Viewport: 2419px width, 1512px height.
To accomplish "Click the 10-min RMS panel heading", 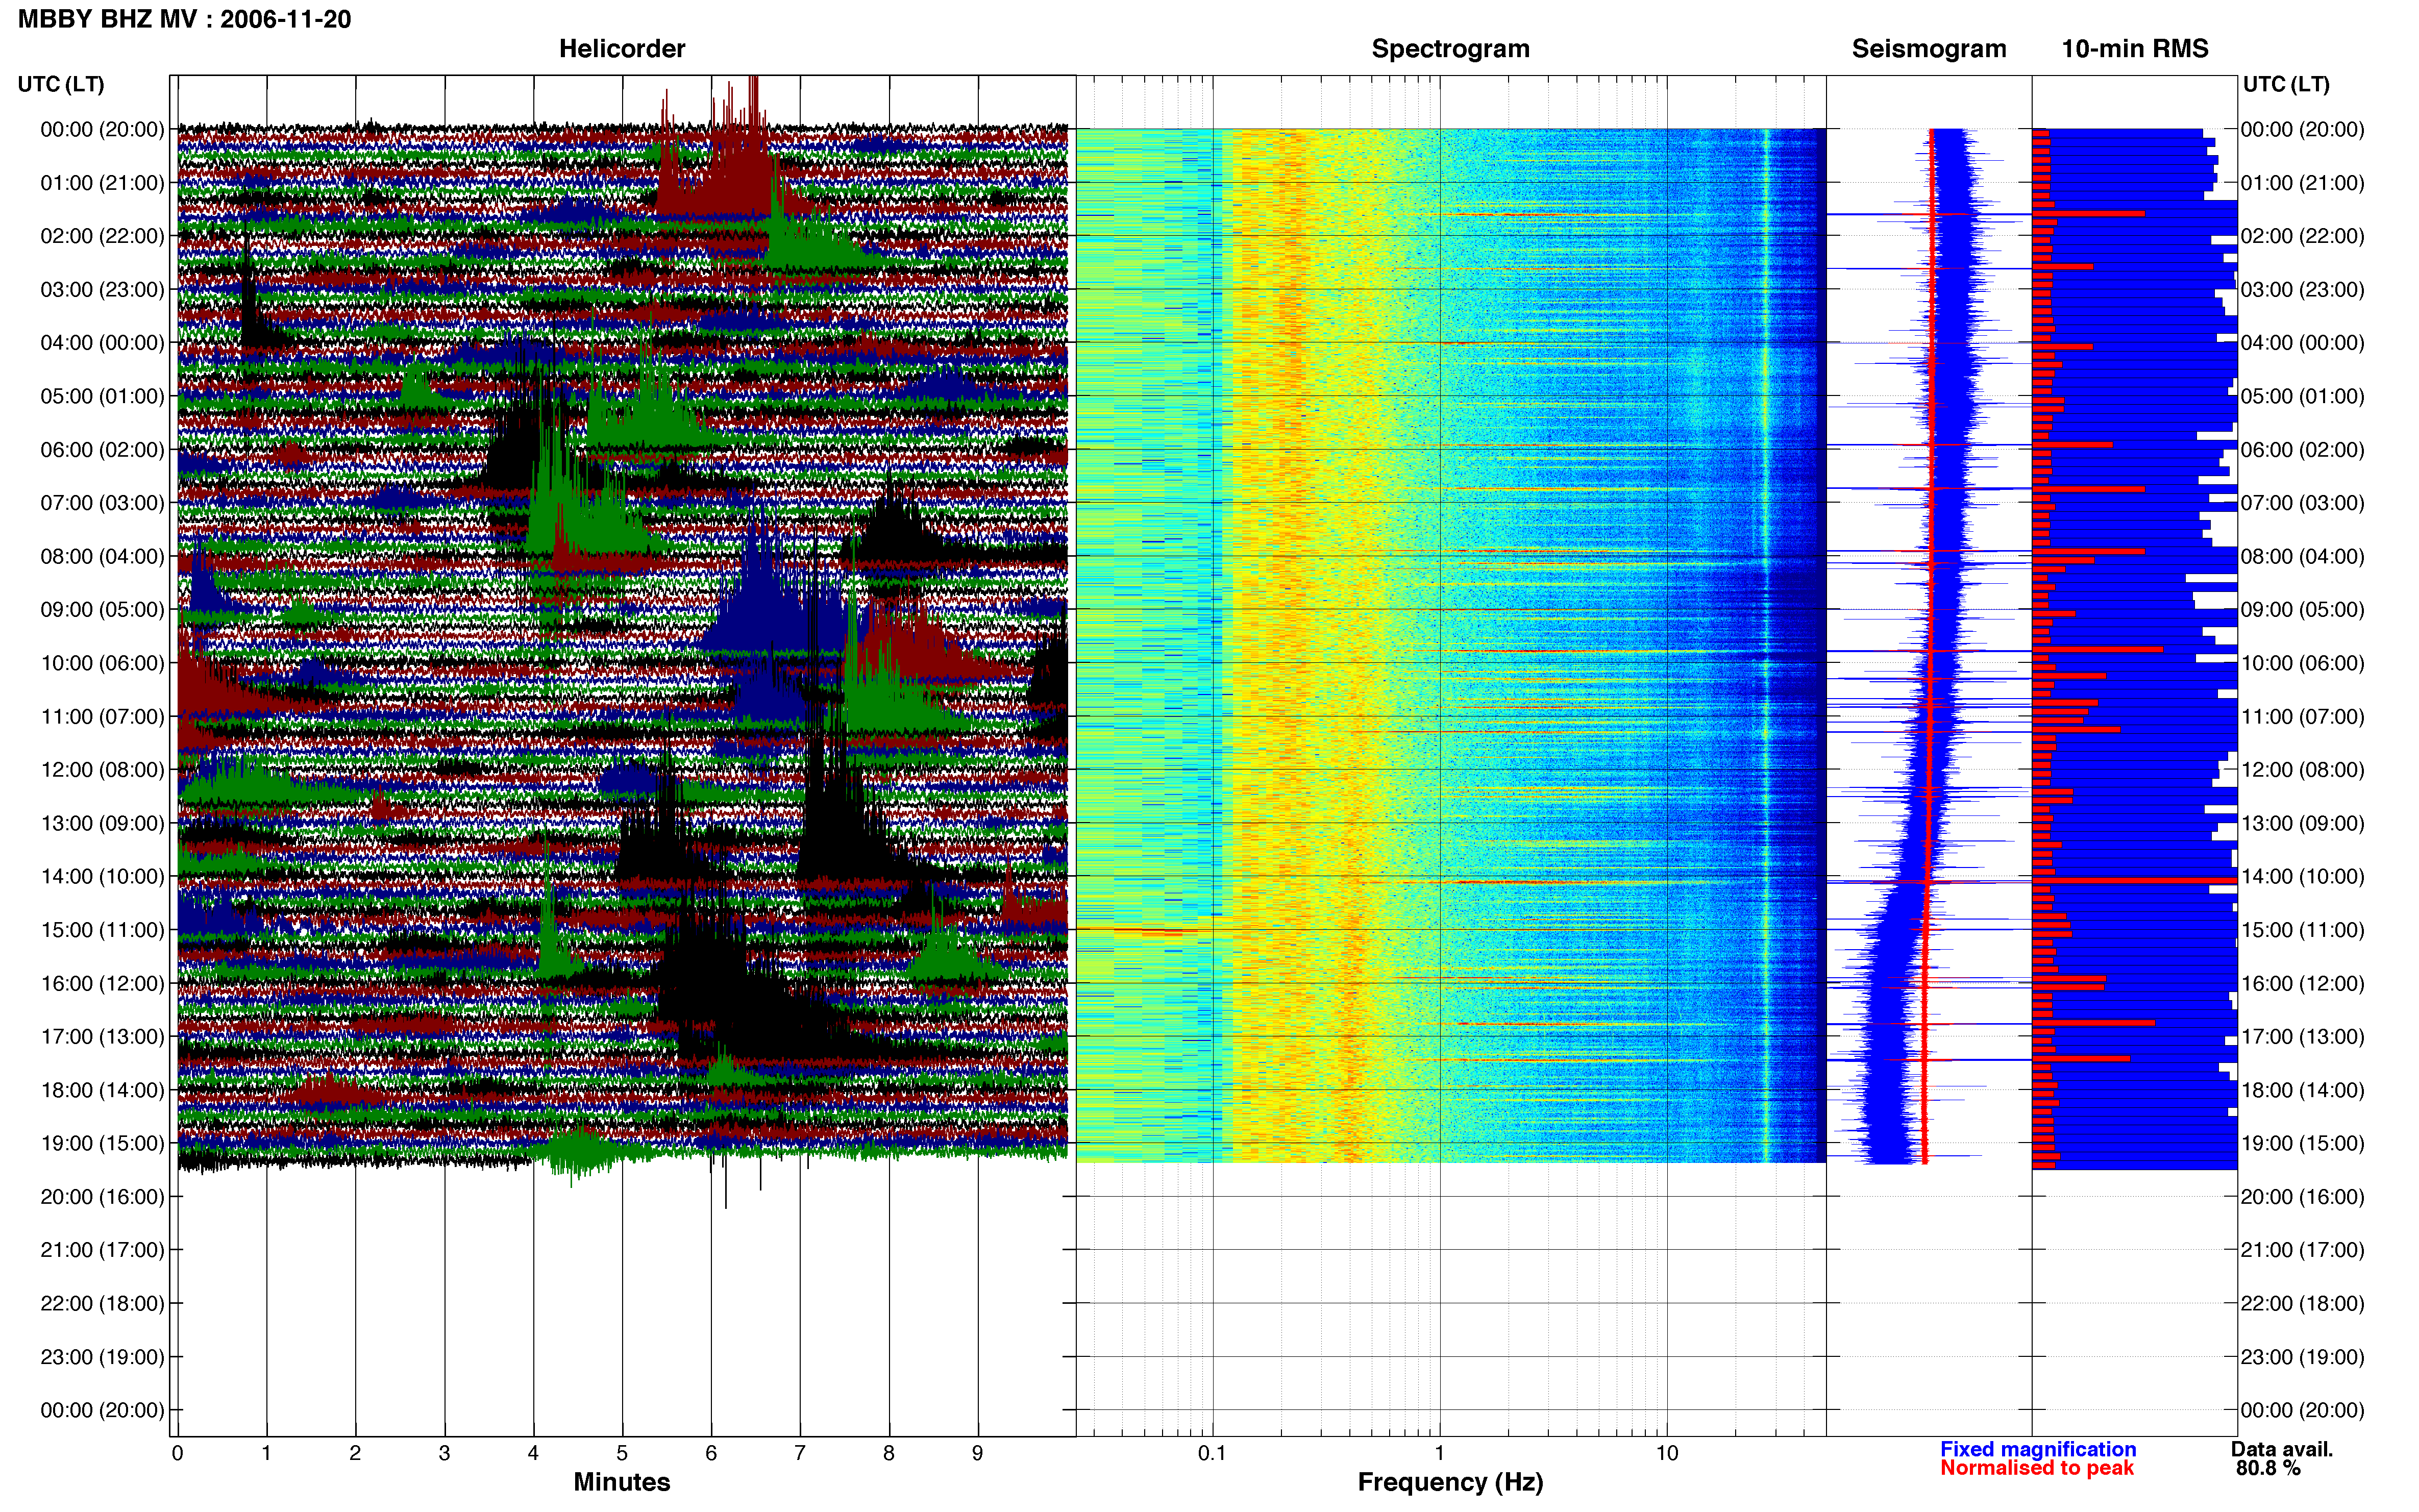I will pos(2134,48).
